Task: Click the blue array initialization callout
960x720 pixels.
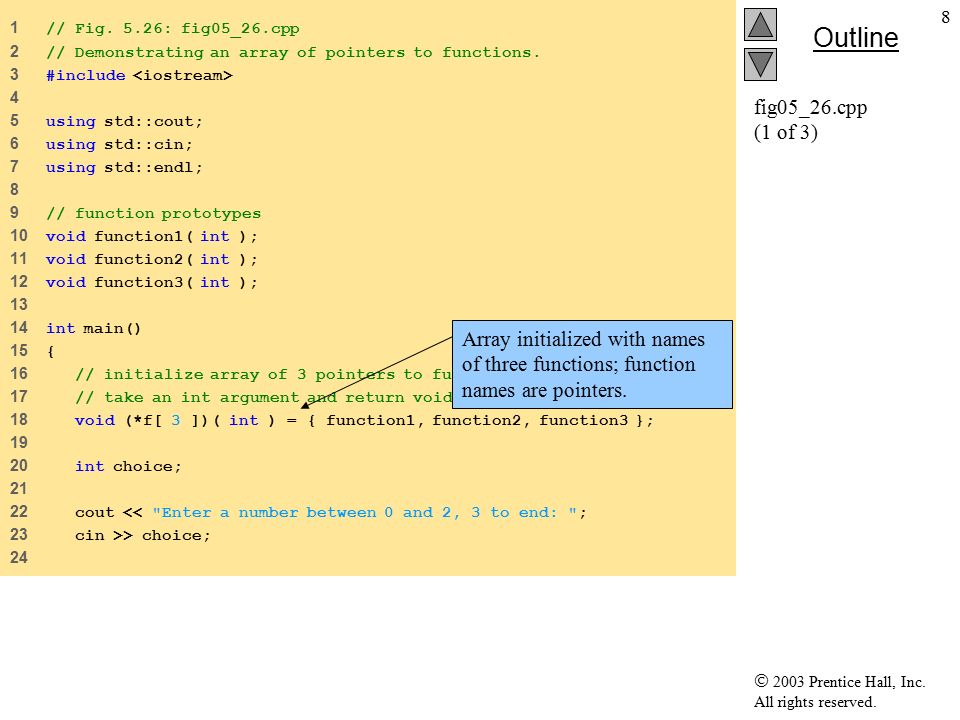Action: (x=592, y=364)
